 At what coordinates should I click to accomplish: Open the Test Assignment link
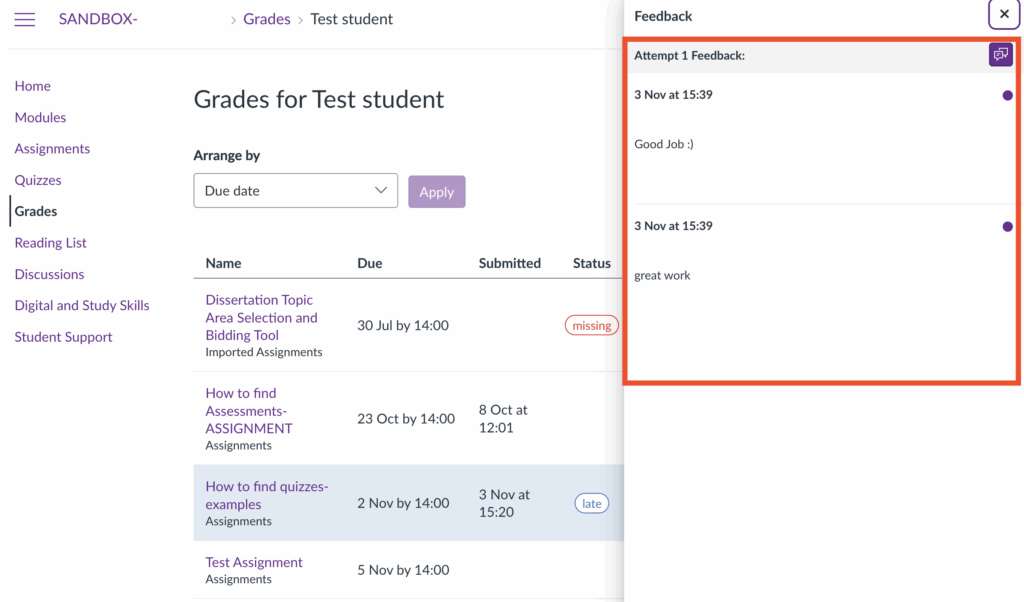254,562
